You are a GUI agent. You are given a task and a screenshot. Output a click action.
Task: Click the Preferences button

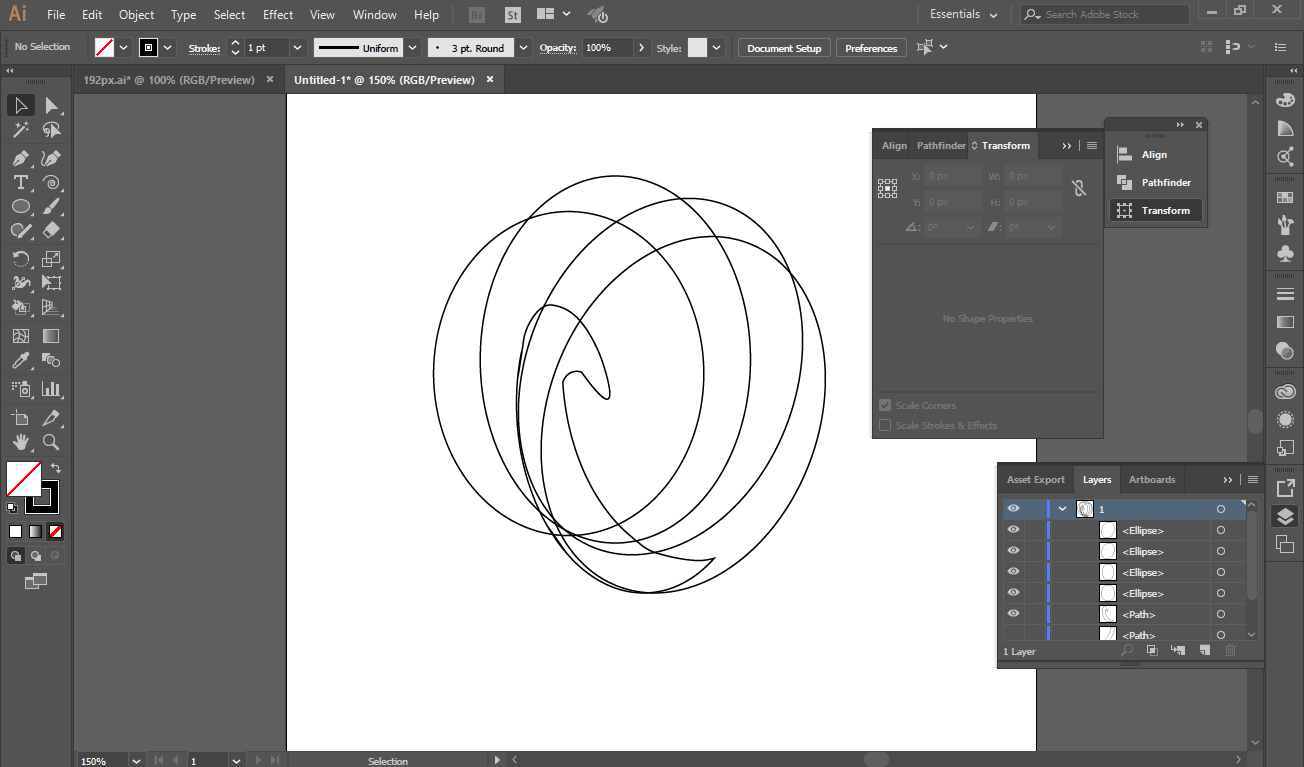point(870,48)
